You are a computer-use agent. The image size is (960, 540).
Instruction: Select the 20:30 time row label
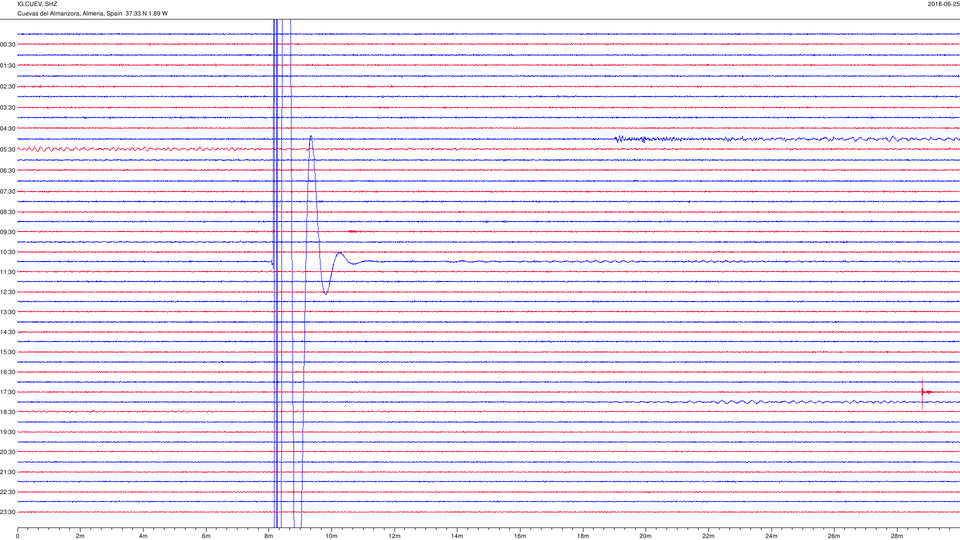8,452
